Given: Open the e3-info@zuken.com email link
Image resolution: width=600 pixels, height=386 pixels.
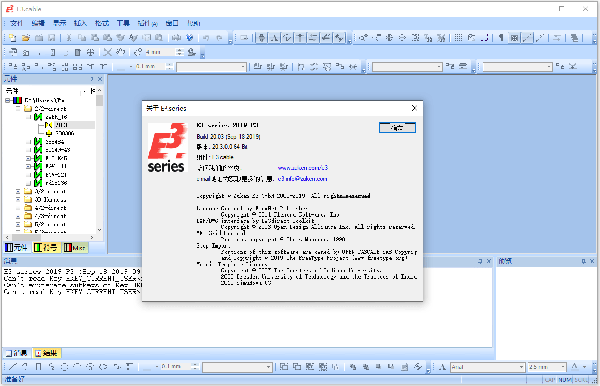Looking at the screenshot, I should [x=302, y=179].
